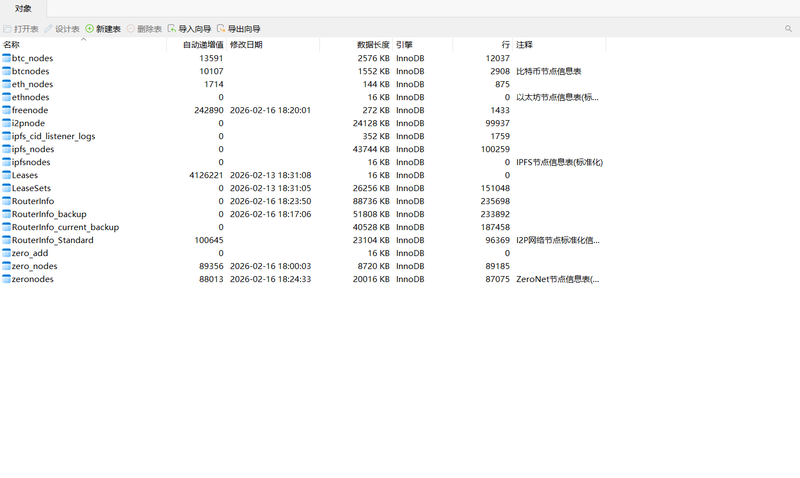
Task: Click the ZeroNet节点信息表 comment cell
Action: coord(558,280)
